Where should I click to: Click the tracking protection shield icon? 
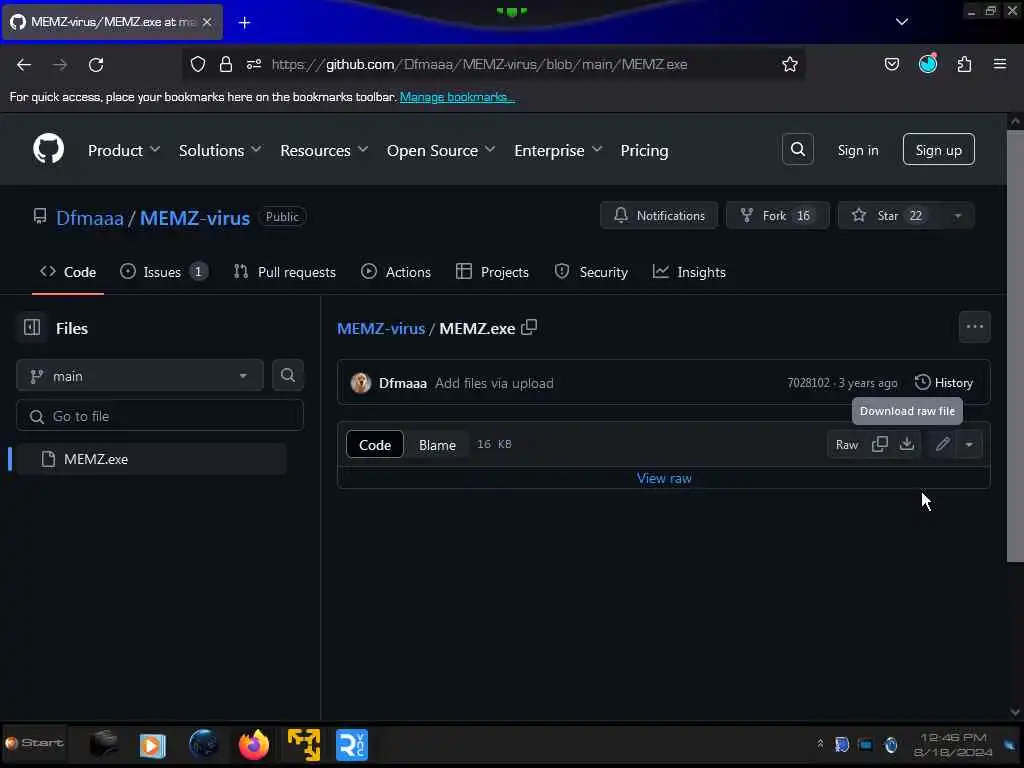(198, 64)
